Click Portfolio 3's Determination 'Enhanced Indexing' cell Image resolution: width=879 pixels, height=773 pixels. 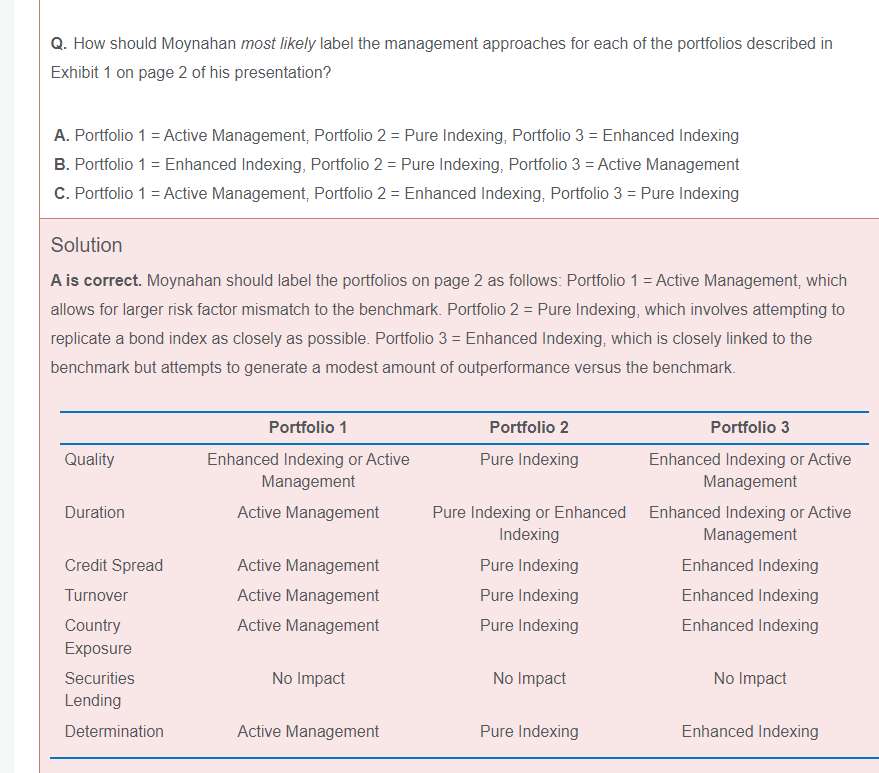tap(750, 731)
